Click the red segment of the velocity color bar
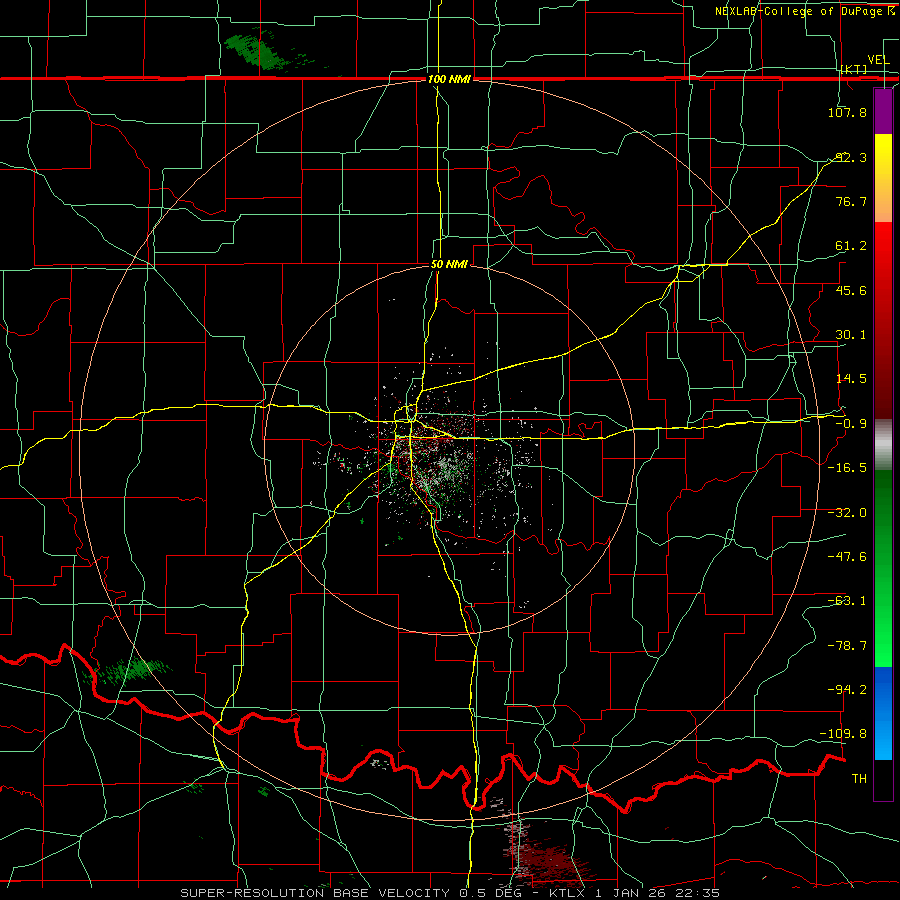Screen dimensions: 900x900 click(x=883, y=320)
